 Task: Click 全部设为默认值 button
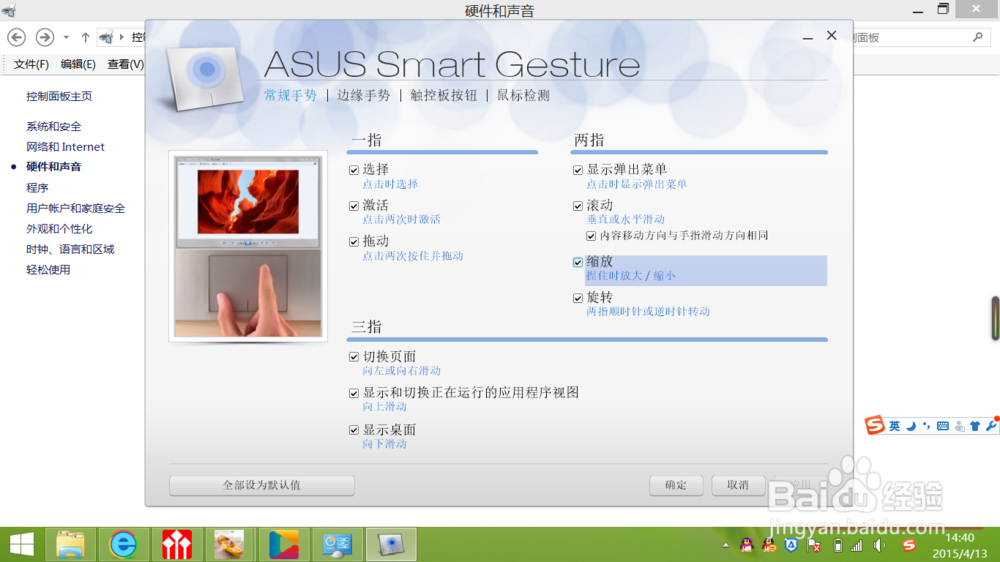(261, 485)
